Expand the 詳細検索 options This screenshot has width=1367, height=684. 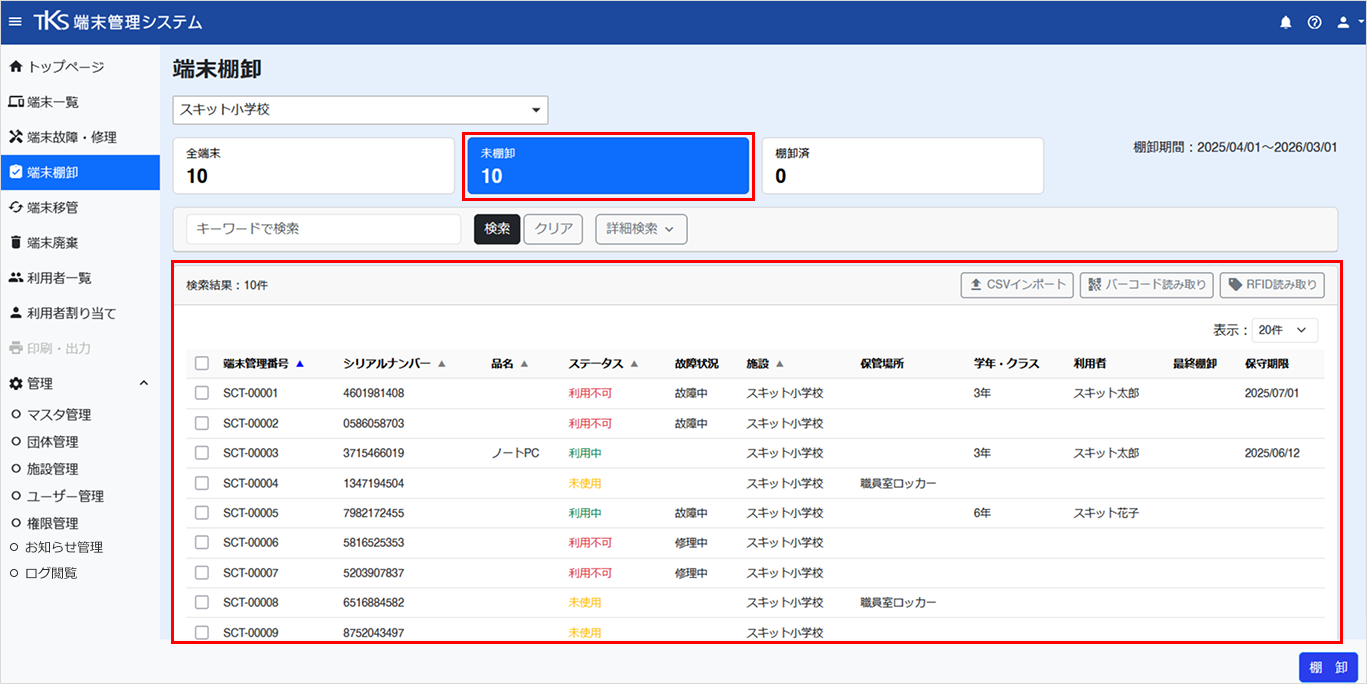coord(641,229)
